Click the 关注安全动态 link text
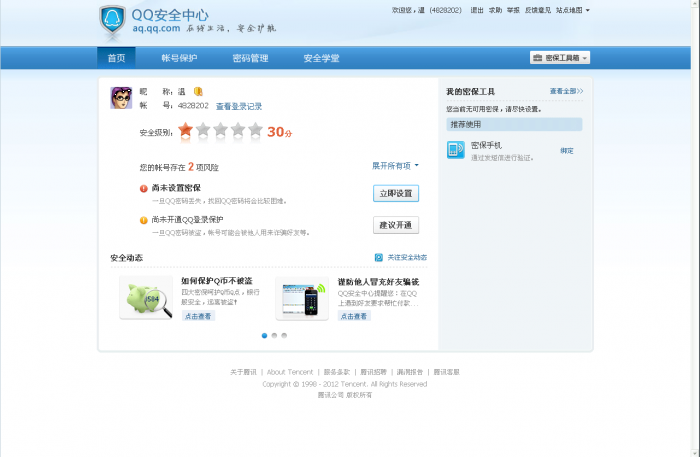700x457 pixels. pyautogui.click(x=407, y=258)
